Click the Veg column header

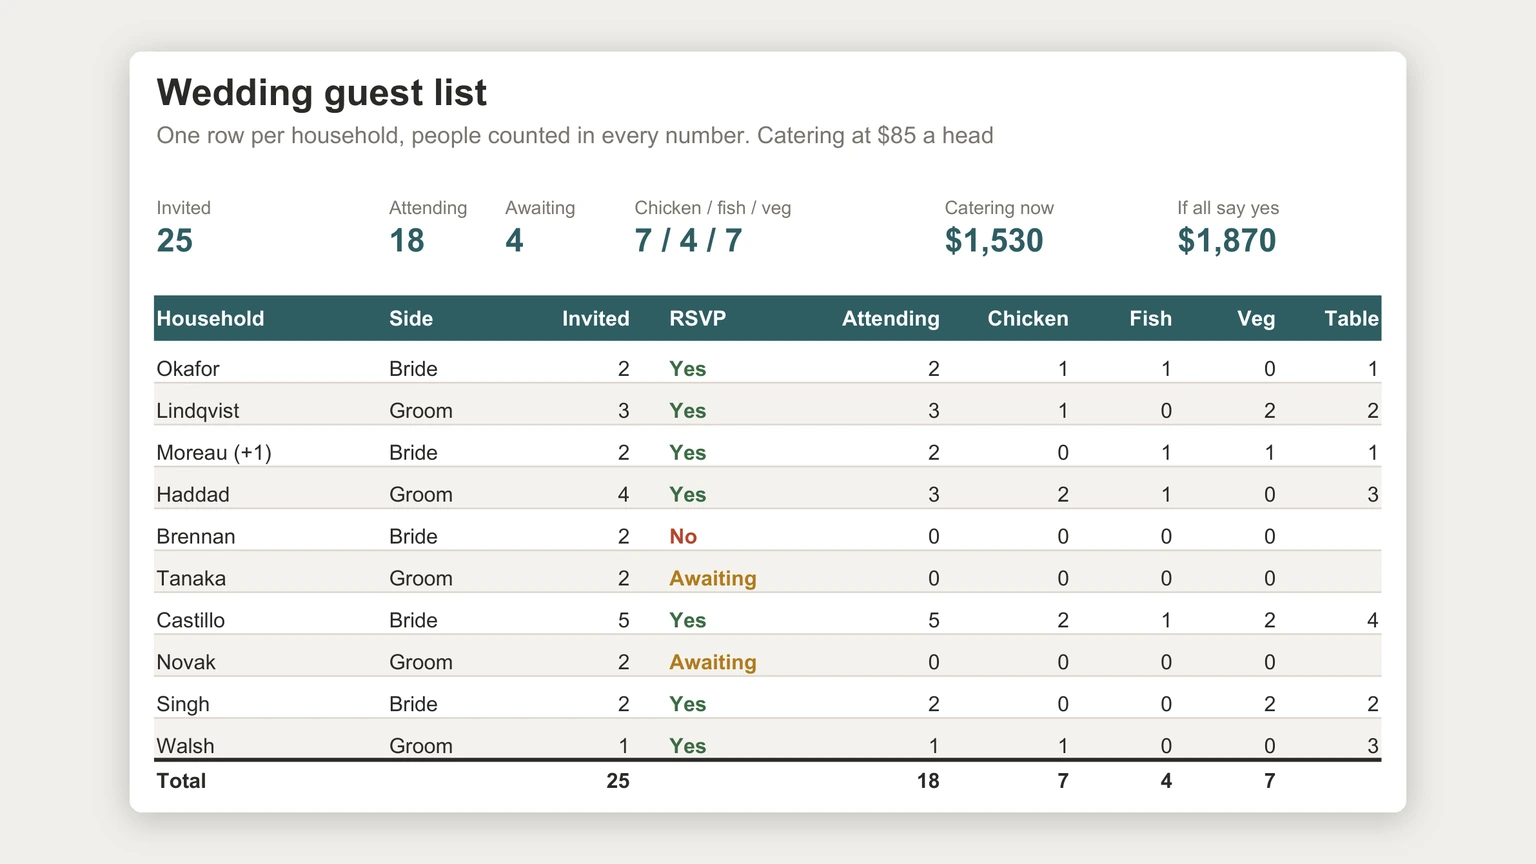pos(1256,318)
